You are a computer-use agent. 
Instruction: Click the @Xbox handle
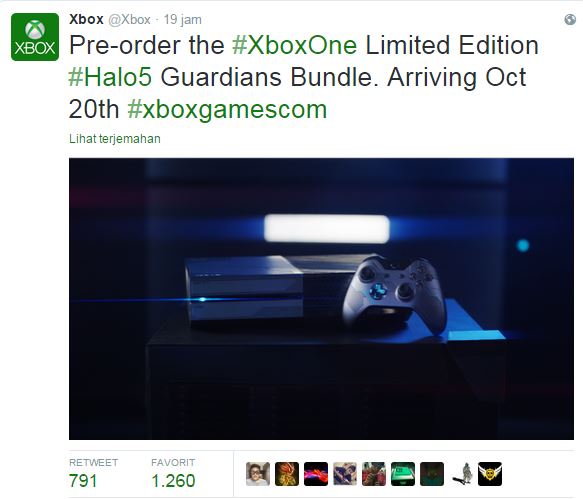click(129, 19)
